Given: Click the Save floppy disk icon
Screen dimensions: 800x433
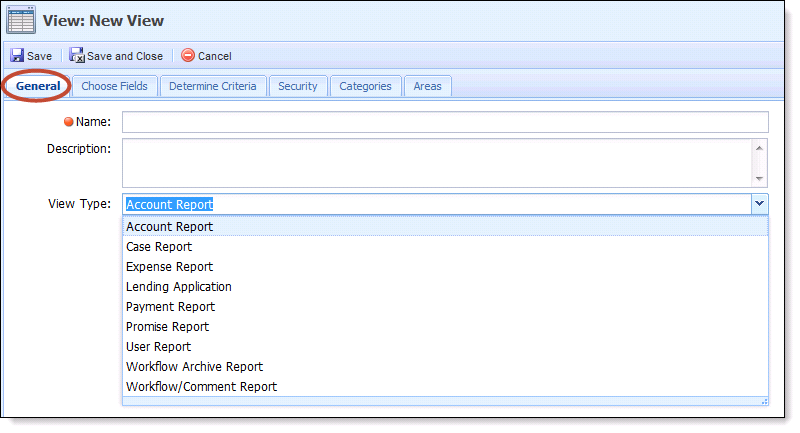Looking at the screenshot, I should 17,55.
